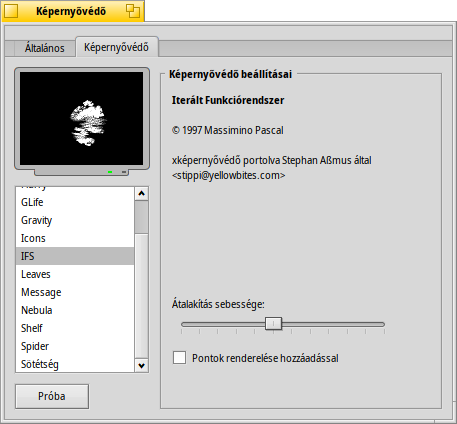
Task: Select Spider from the list
Action: 75,346
